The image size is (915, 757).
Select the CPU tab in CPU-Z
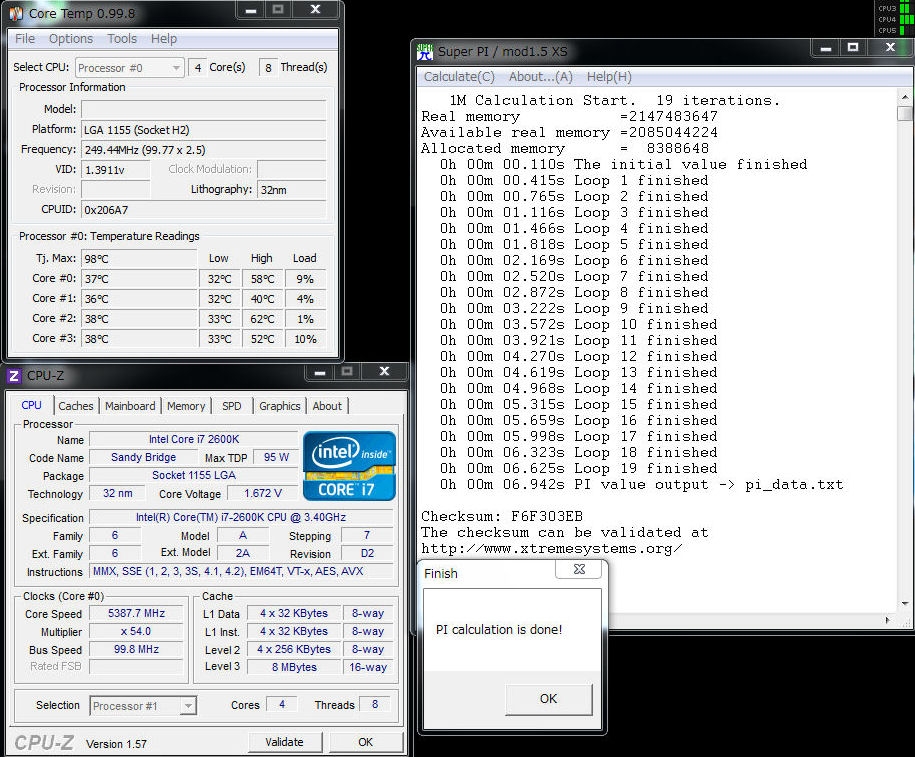(32, 405)
